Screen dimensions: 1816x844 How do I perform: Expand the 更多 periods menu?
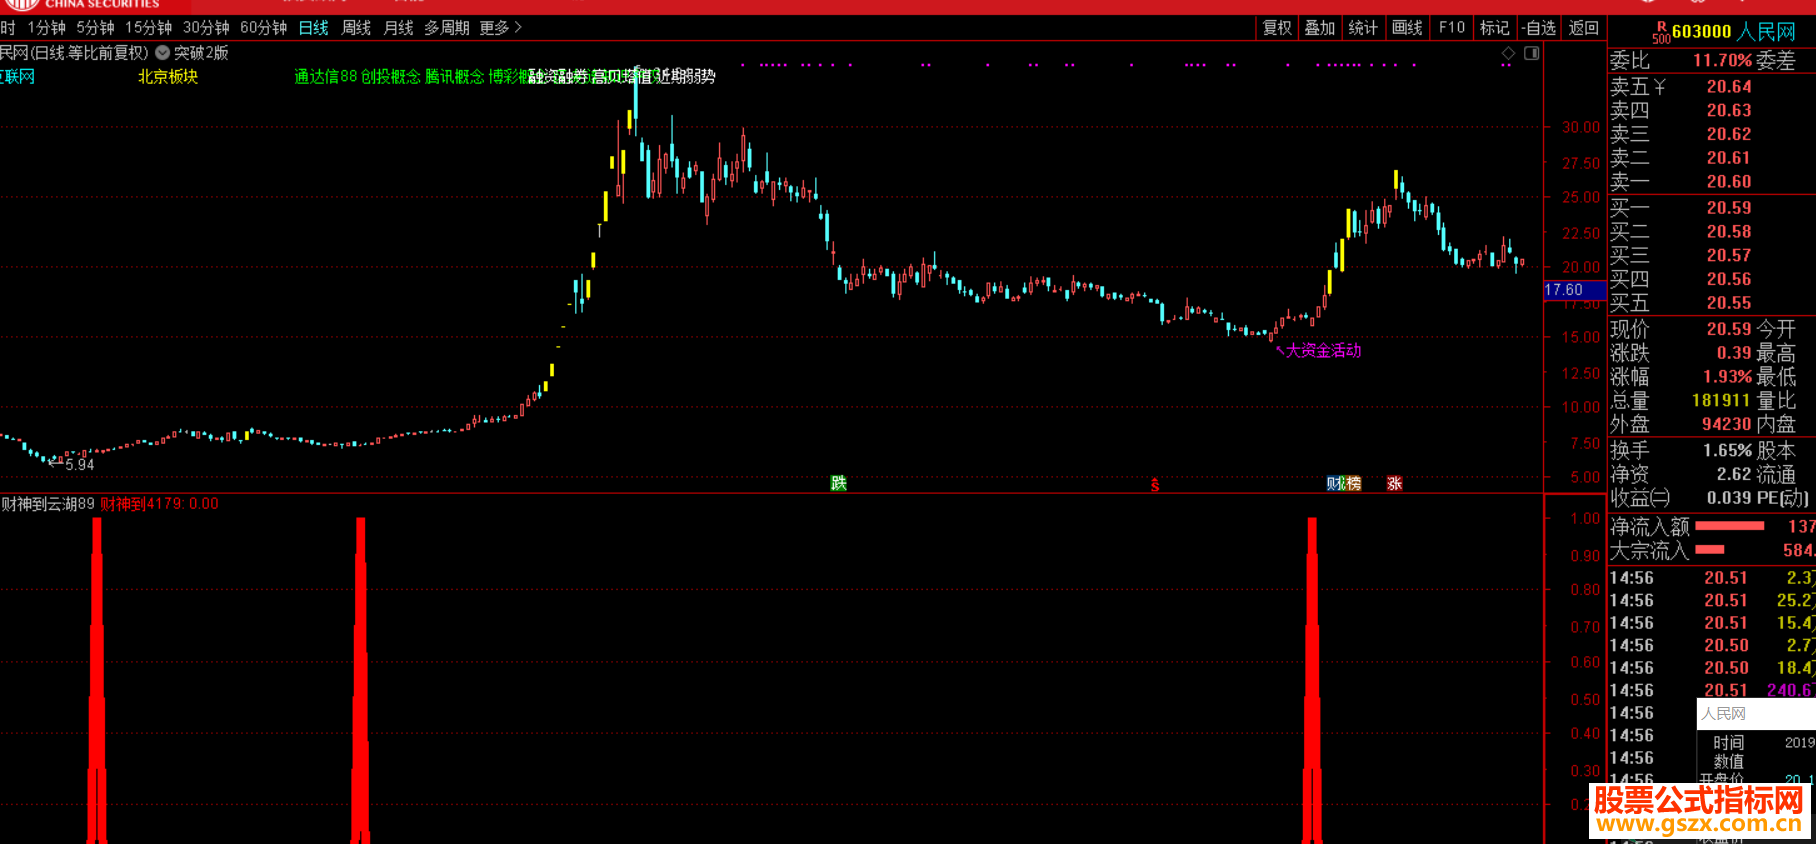(x=501, y=28)
